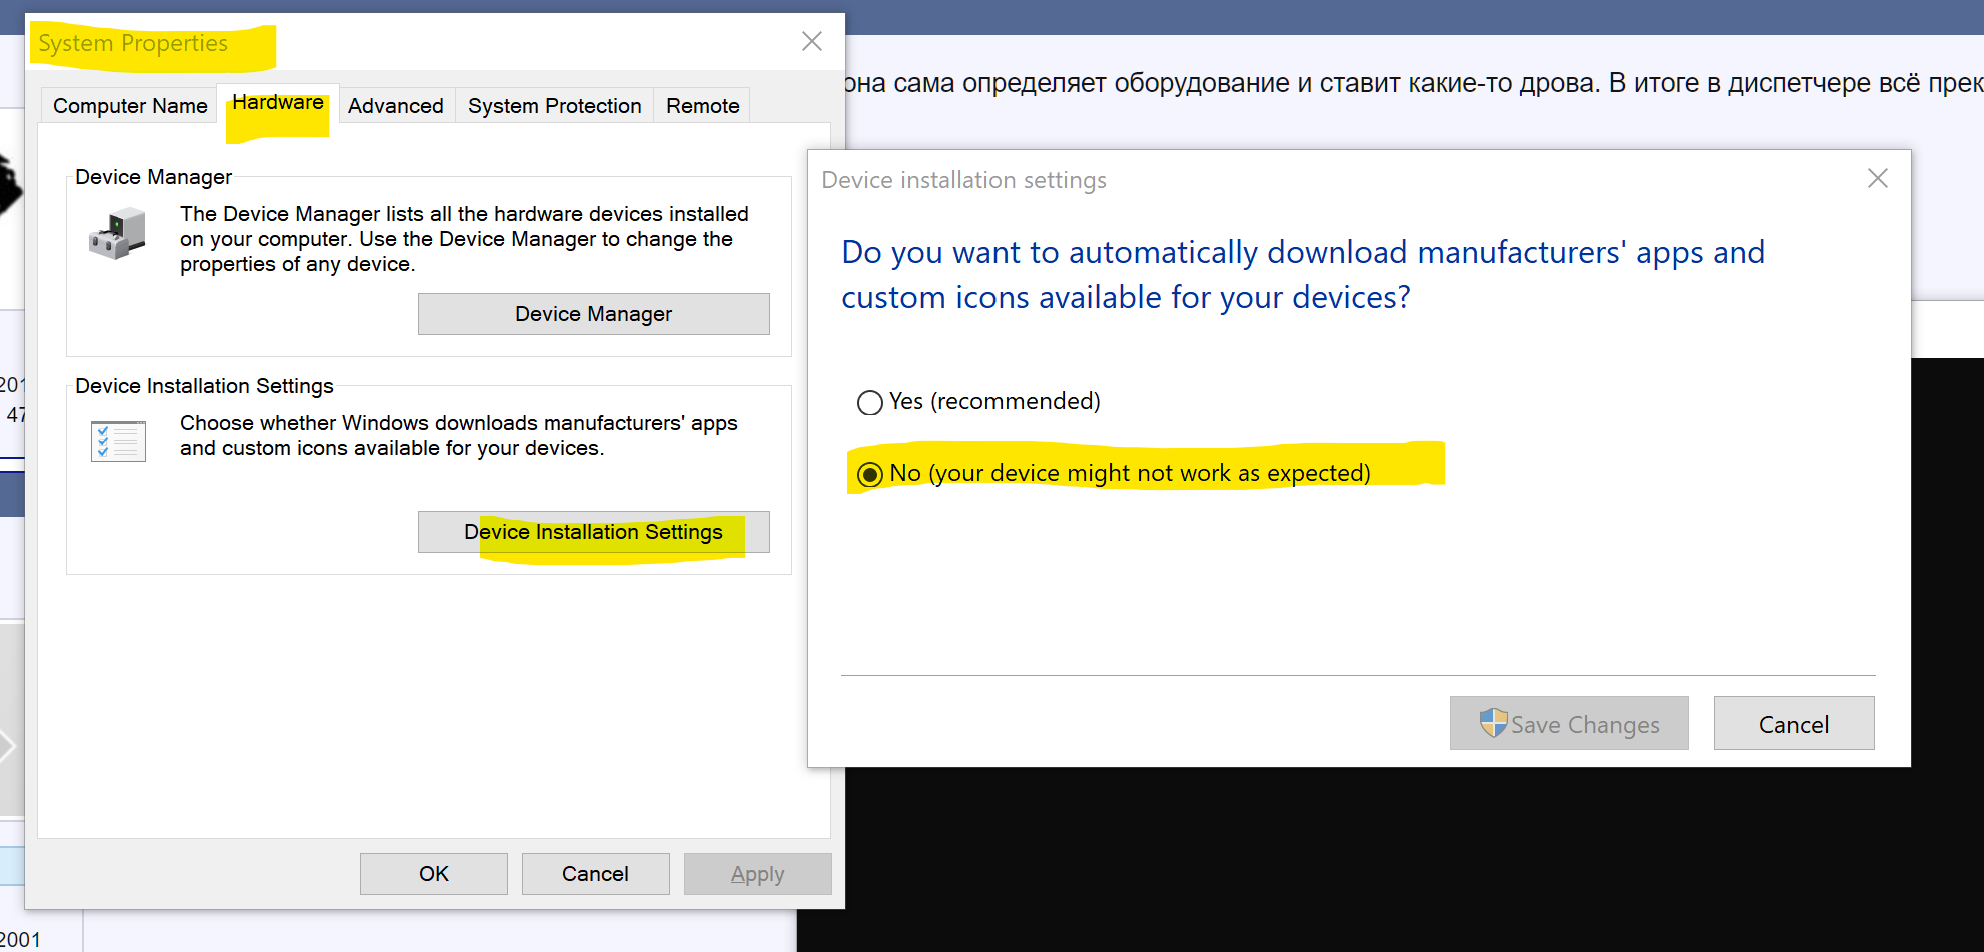Click OK in System Properties

[x=433, y=874]
